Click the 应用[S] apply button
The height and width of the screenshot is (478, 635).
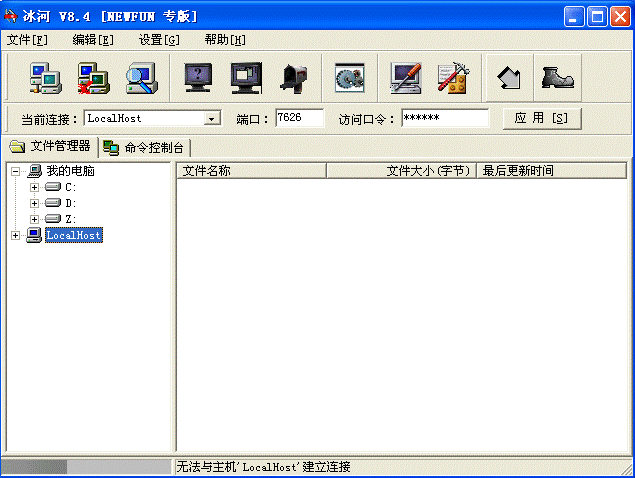(x=542, y=118)
